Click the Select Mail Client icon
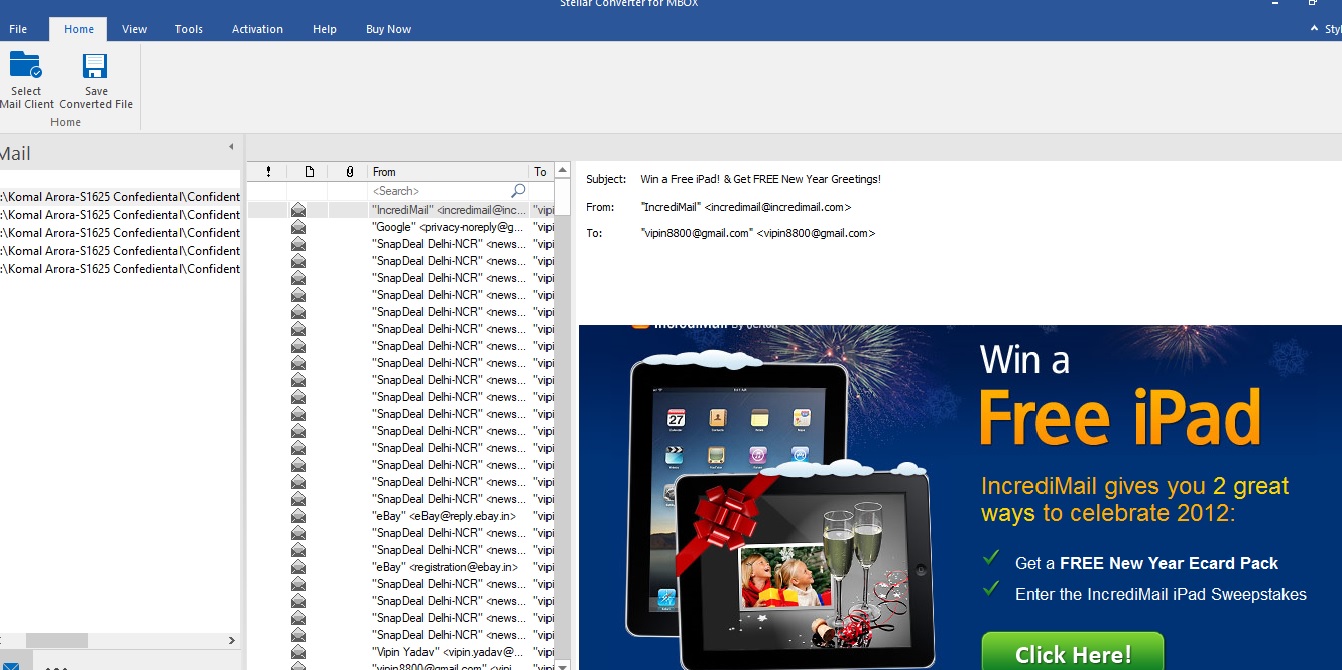Screen dimensions: 1342x670 (x=25, y=66)
